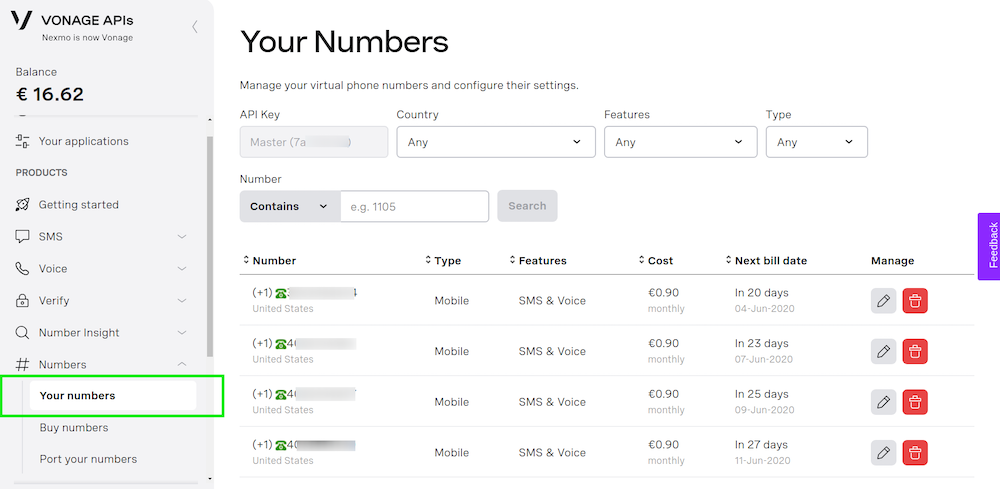Viewport: 1000px width, 489px height.
Task: Edit the number billed 04-Jun-2020
Action: [x=883, y=300]
